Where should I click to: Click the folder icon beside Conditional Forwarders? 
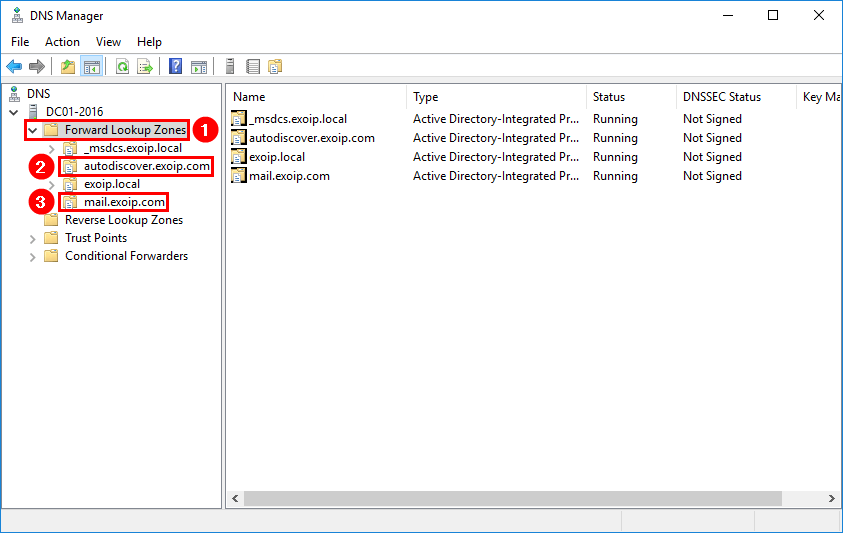(52, 256)
